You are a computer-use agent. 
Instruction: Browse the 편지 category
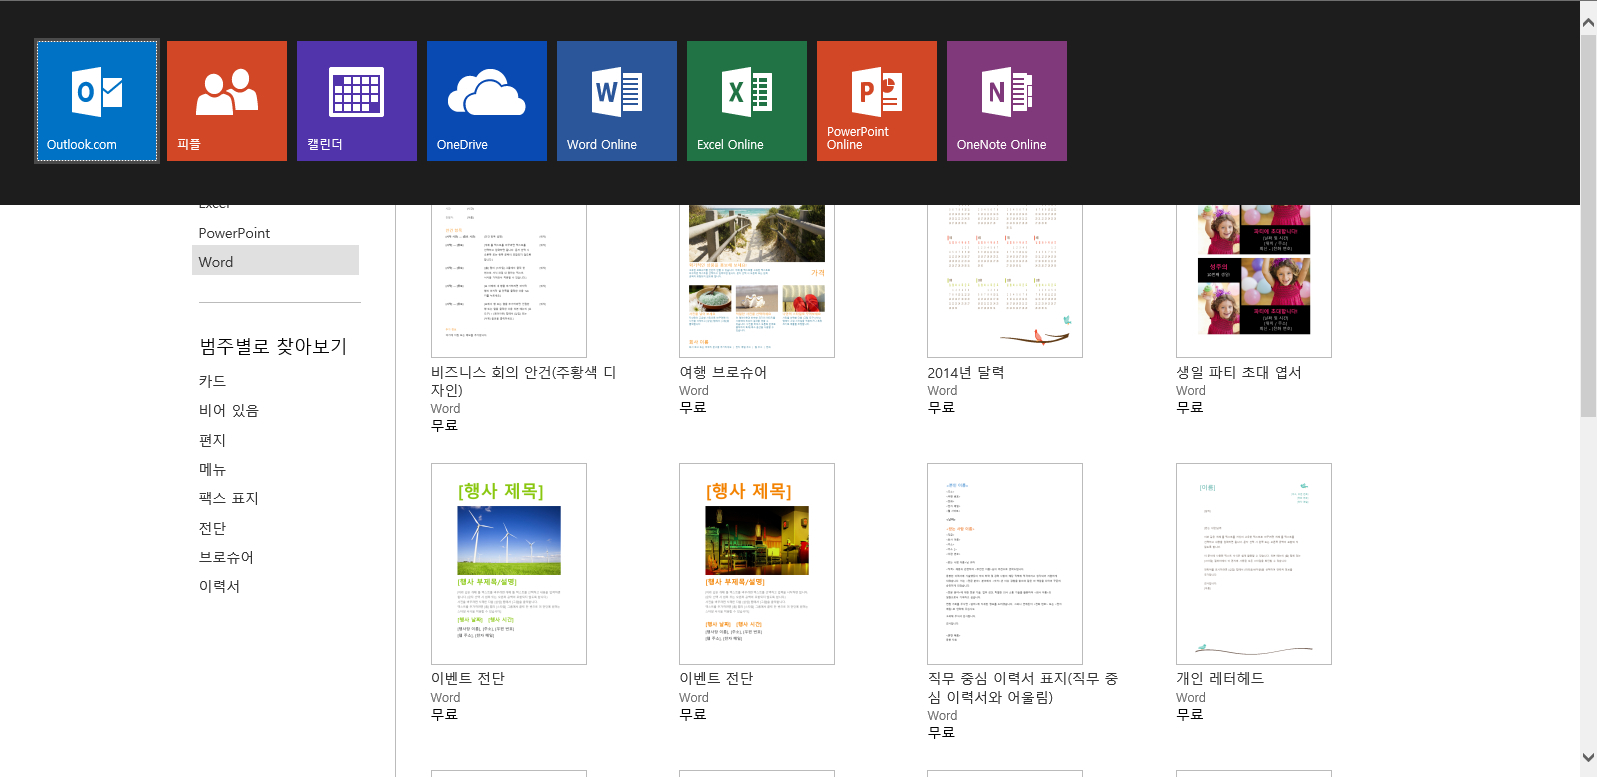point(212,440)
